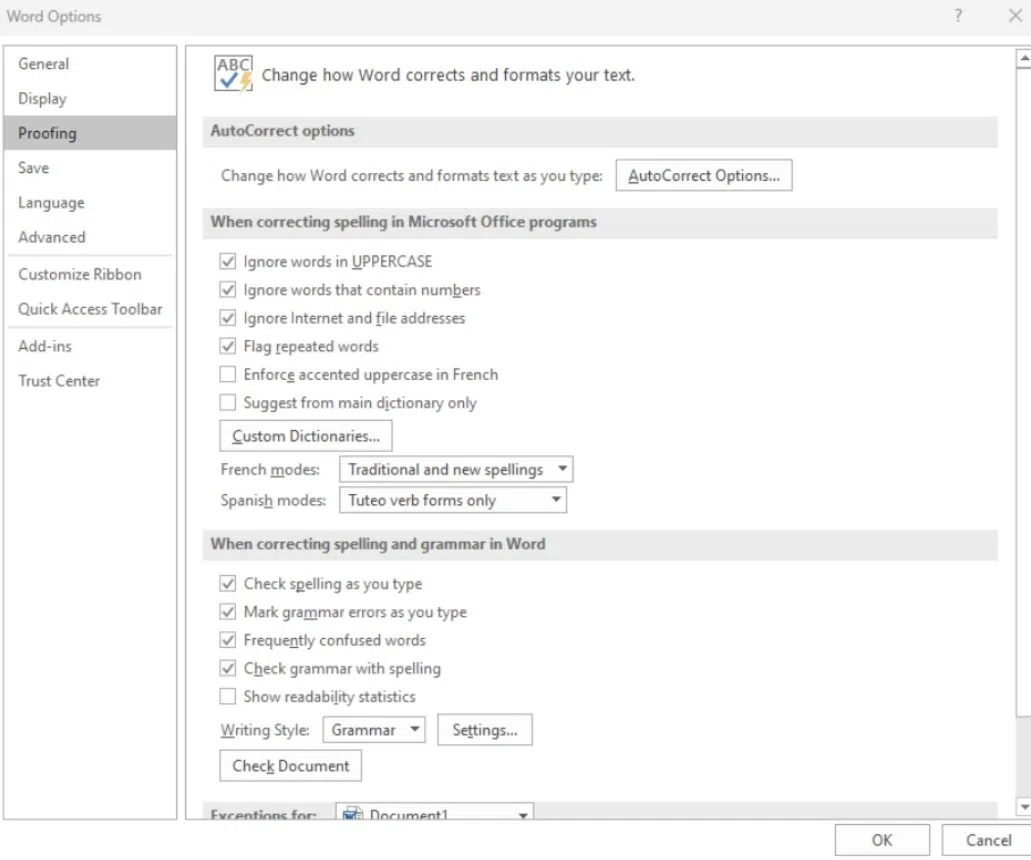Click the Cancel button

[988, 840]
